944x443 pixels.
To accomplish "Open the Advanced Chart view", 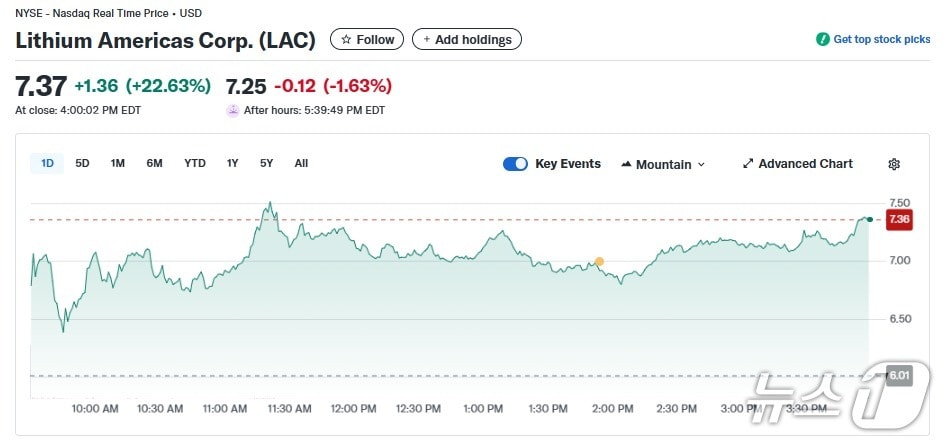I will point(805,164).
